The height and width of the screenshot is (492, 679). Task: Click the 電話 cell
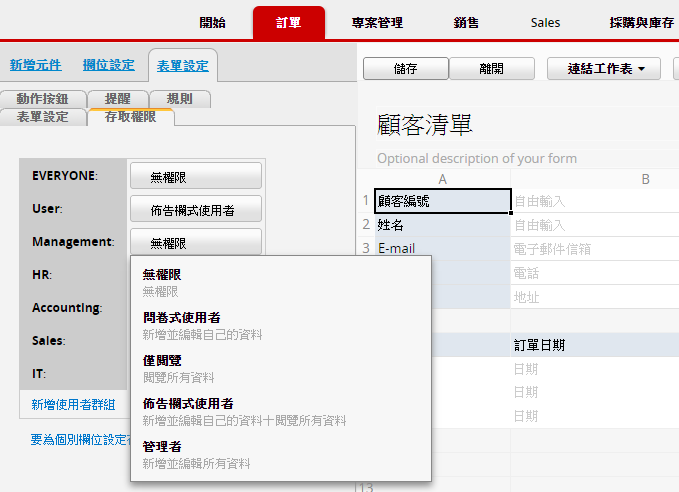click(x=595, y=273)
